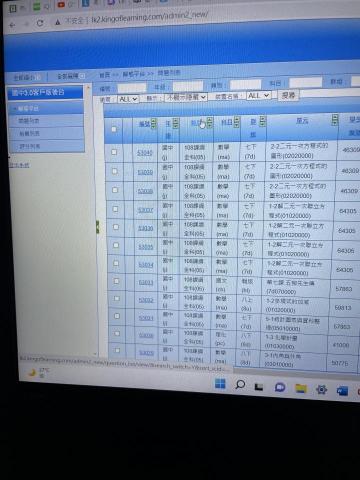Click the 科目 filter input field
Viewport: 360px width, 480px height.
pyautogui.click(x=305, y=82)
